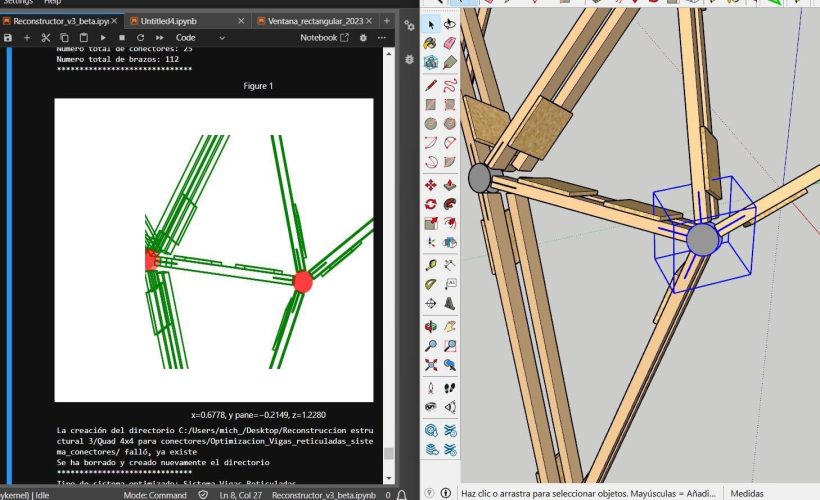This screenshot has width=820, height=500.
Task: Select the Eraser tool in SketchUp
Action: pos(450,44)
